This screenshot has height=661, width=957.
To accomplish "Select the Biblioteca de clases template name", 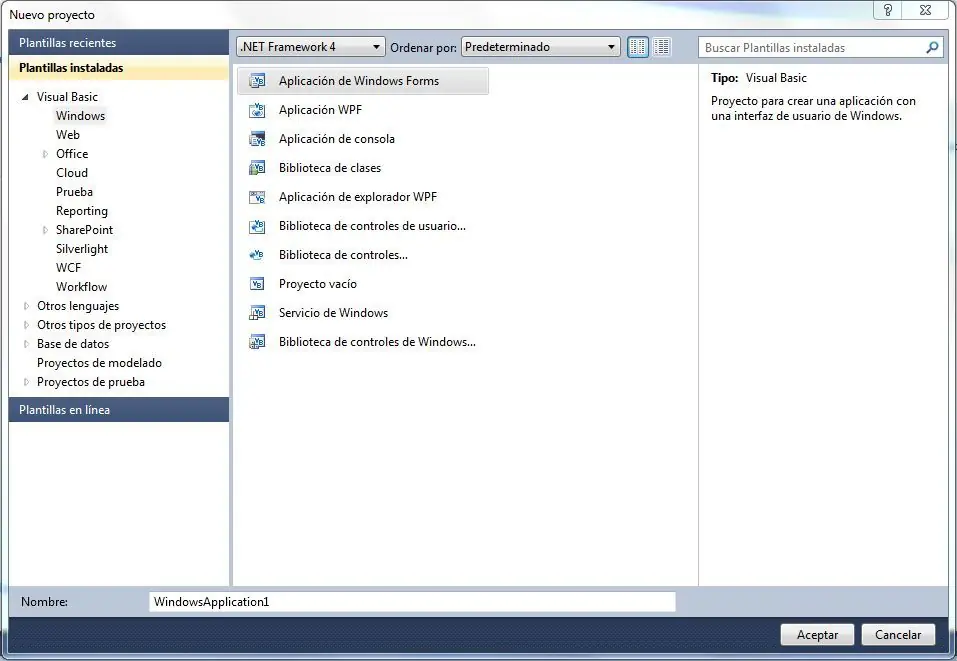I will tap(330, 168).
